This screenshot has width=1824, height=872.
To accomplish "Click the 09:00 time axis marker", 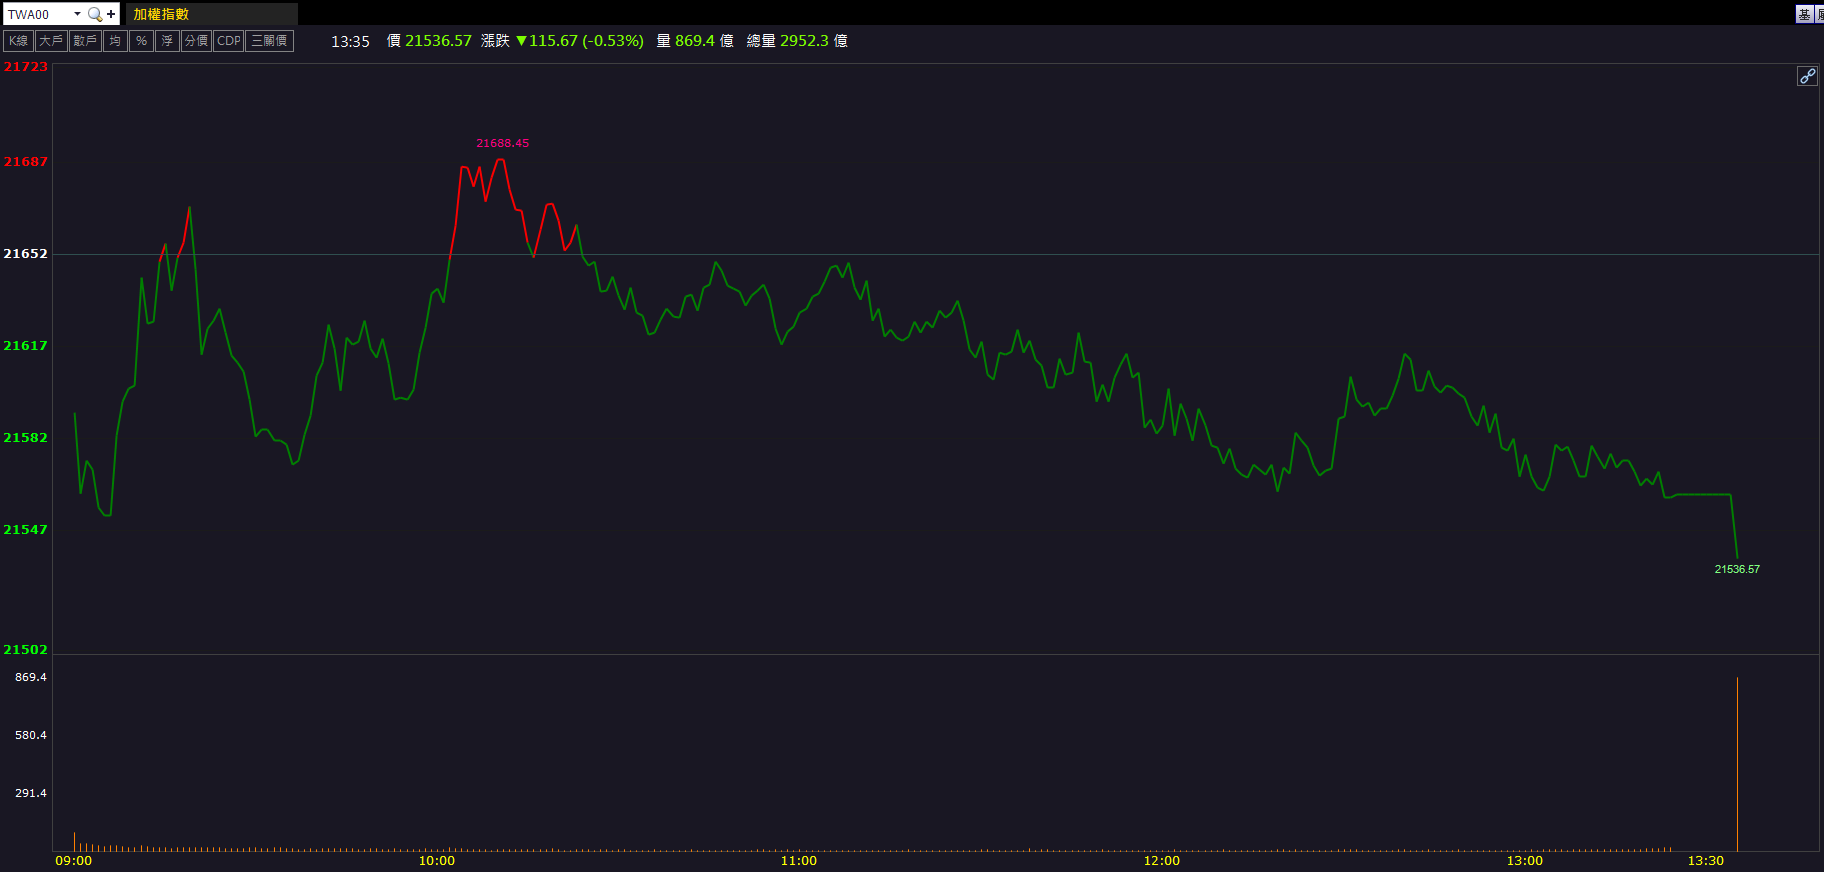I will 73,861.
